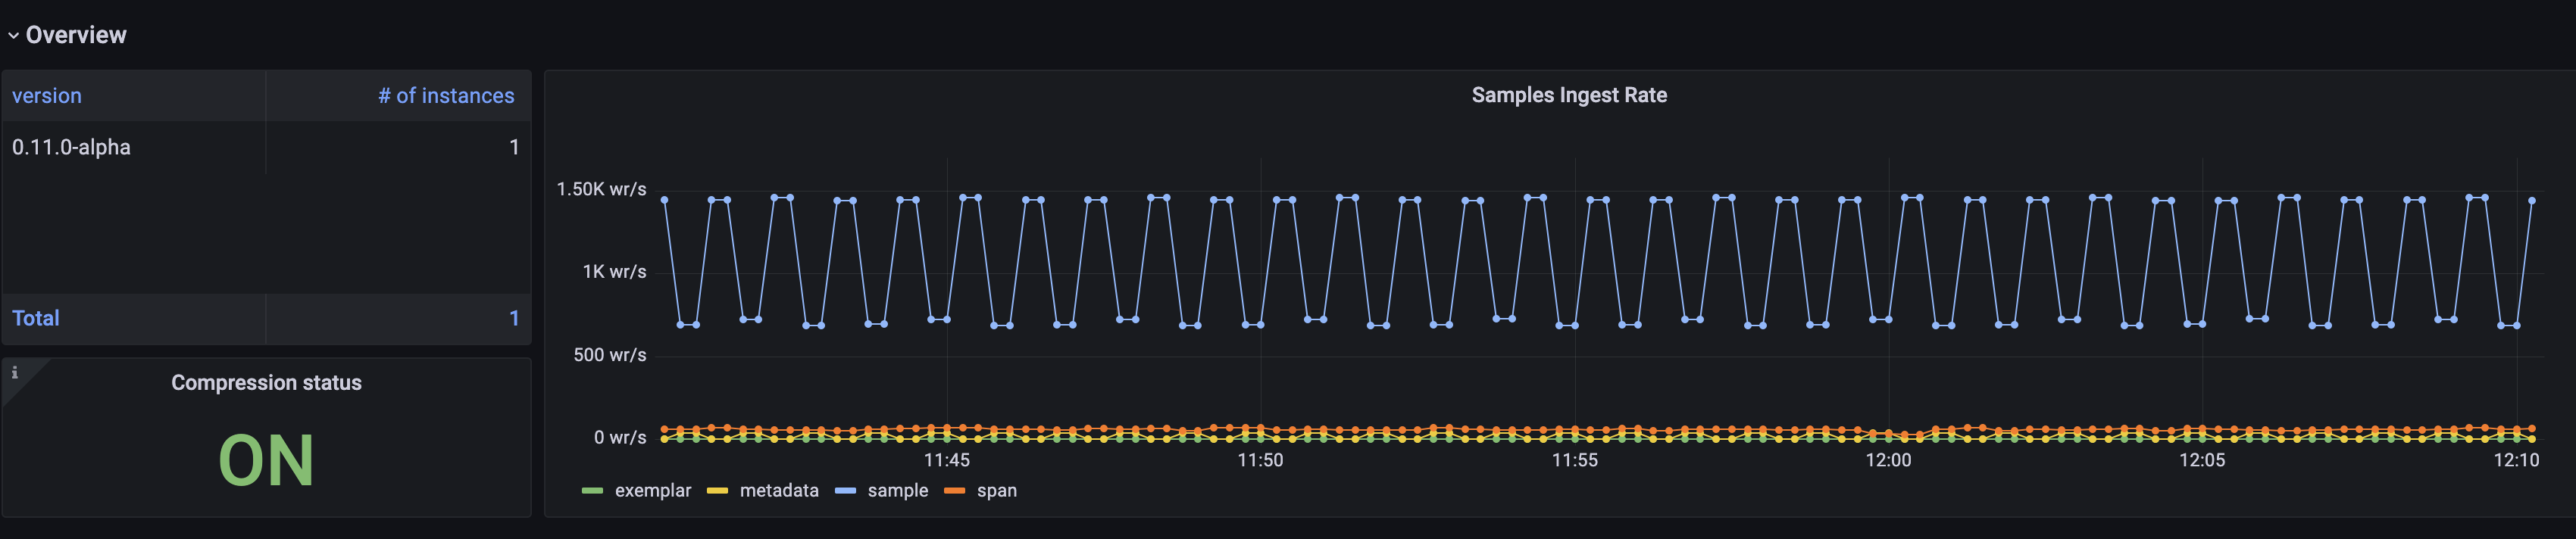Image resolution: width=2576 pixels, height=539 pixels.
Task: Collapse the Overview row chevron
Action: coord(13,36)
